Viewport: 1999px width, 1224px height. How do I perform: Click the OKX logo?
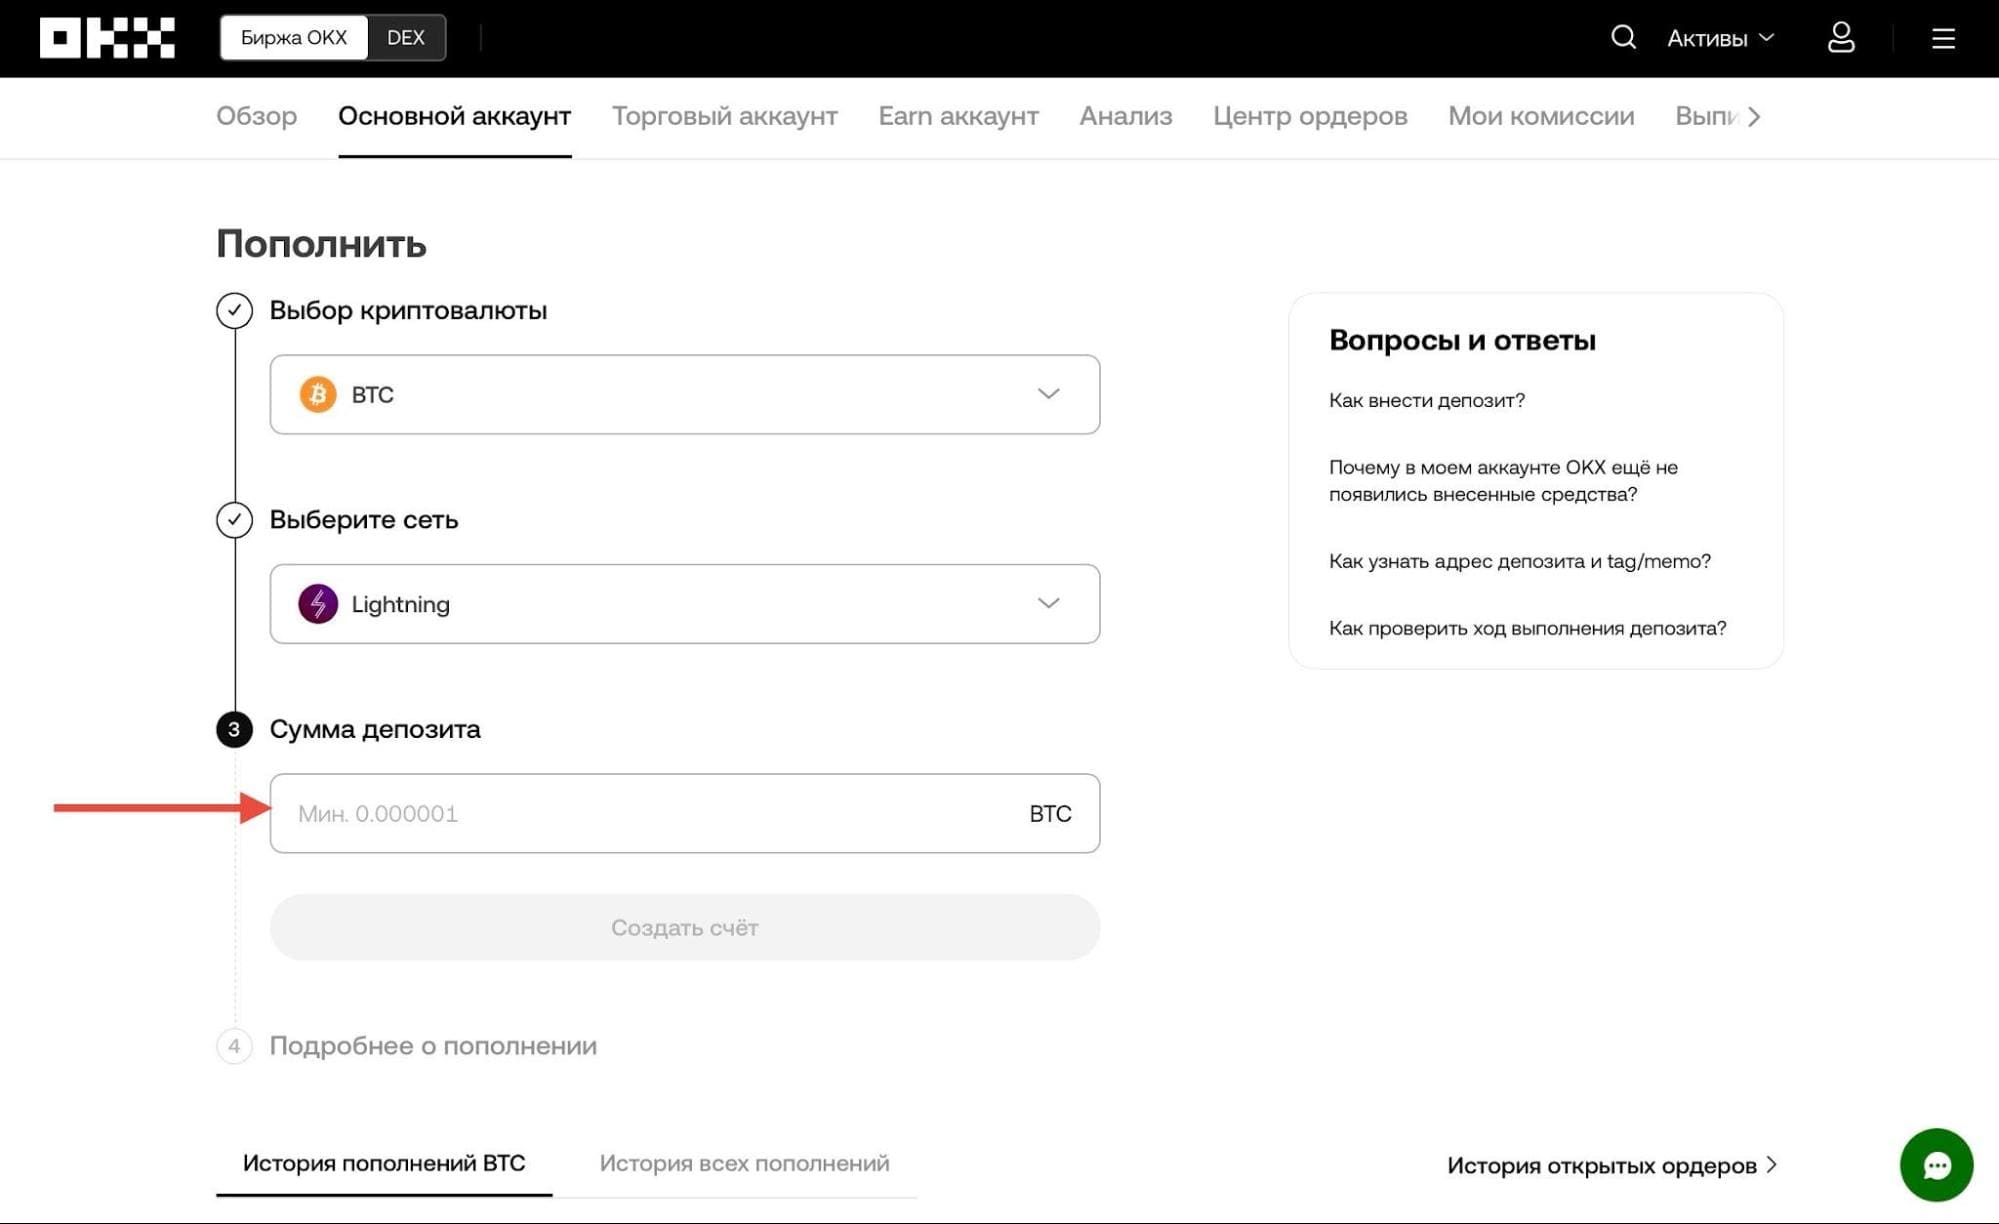107,38
